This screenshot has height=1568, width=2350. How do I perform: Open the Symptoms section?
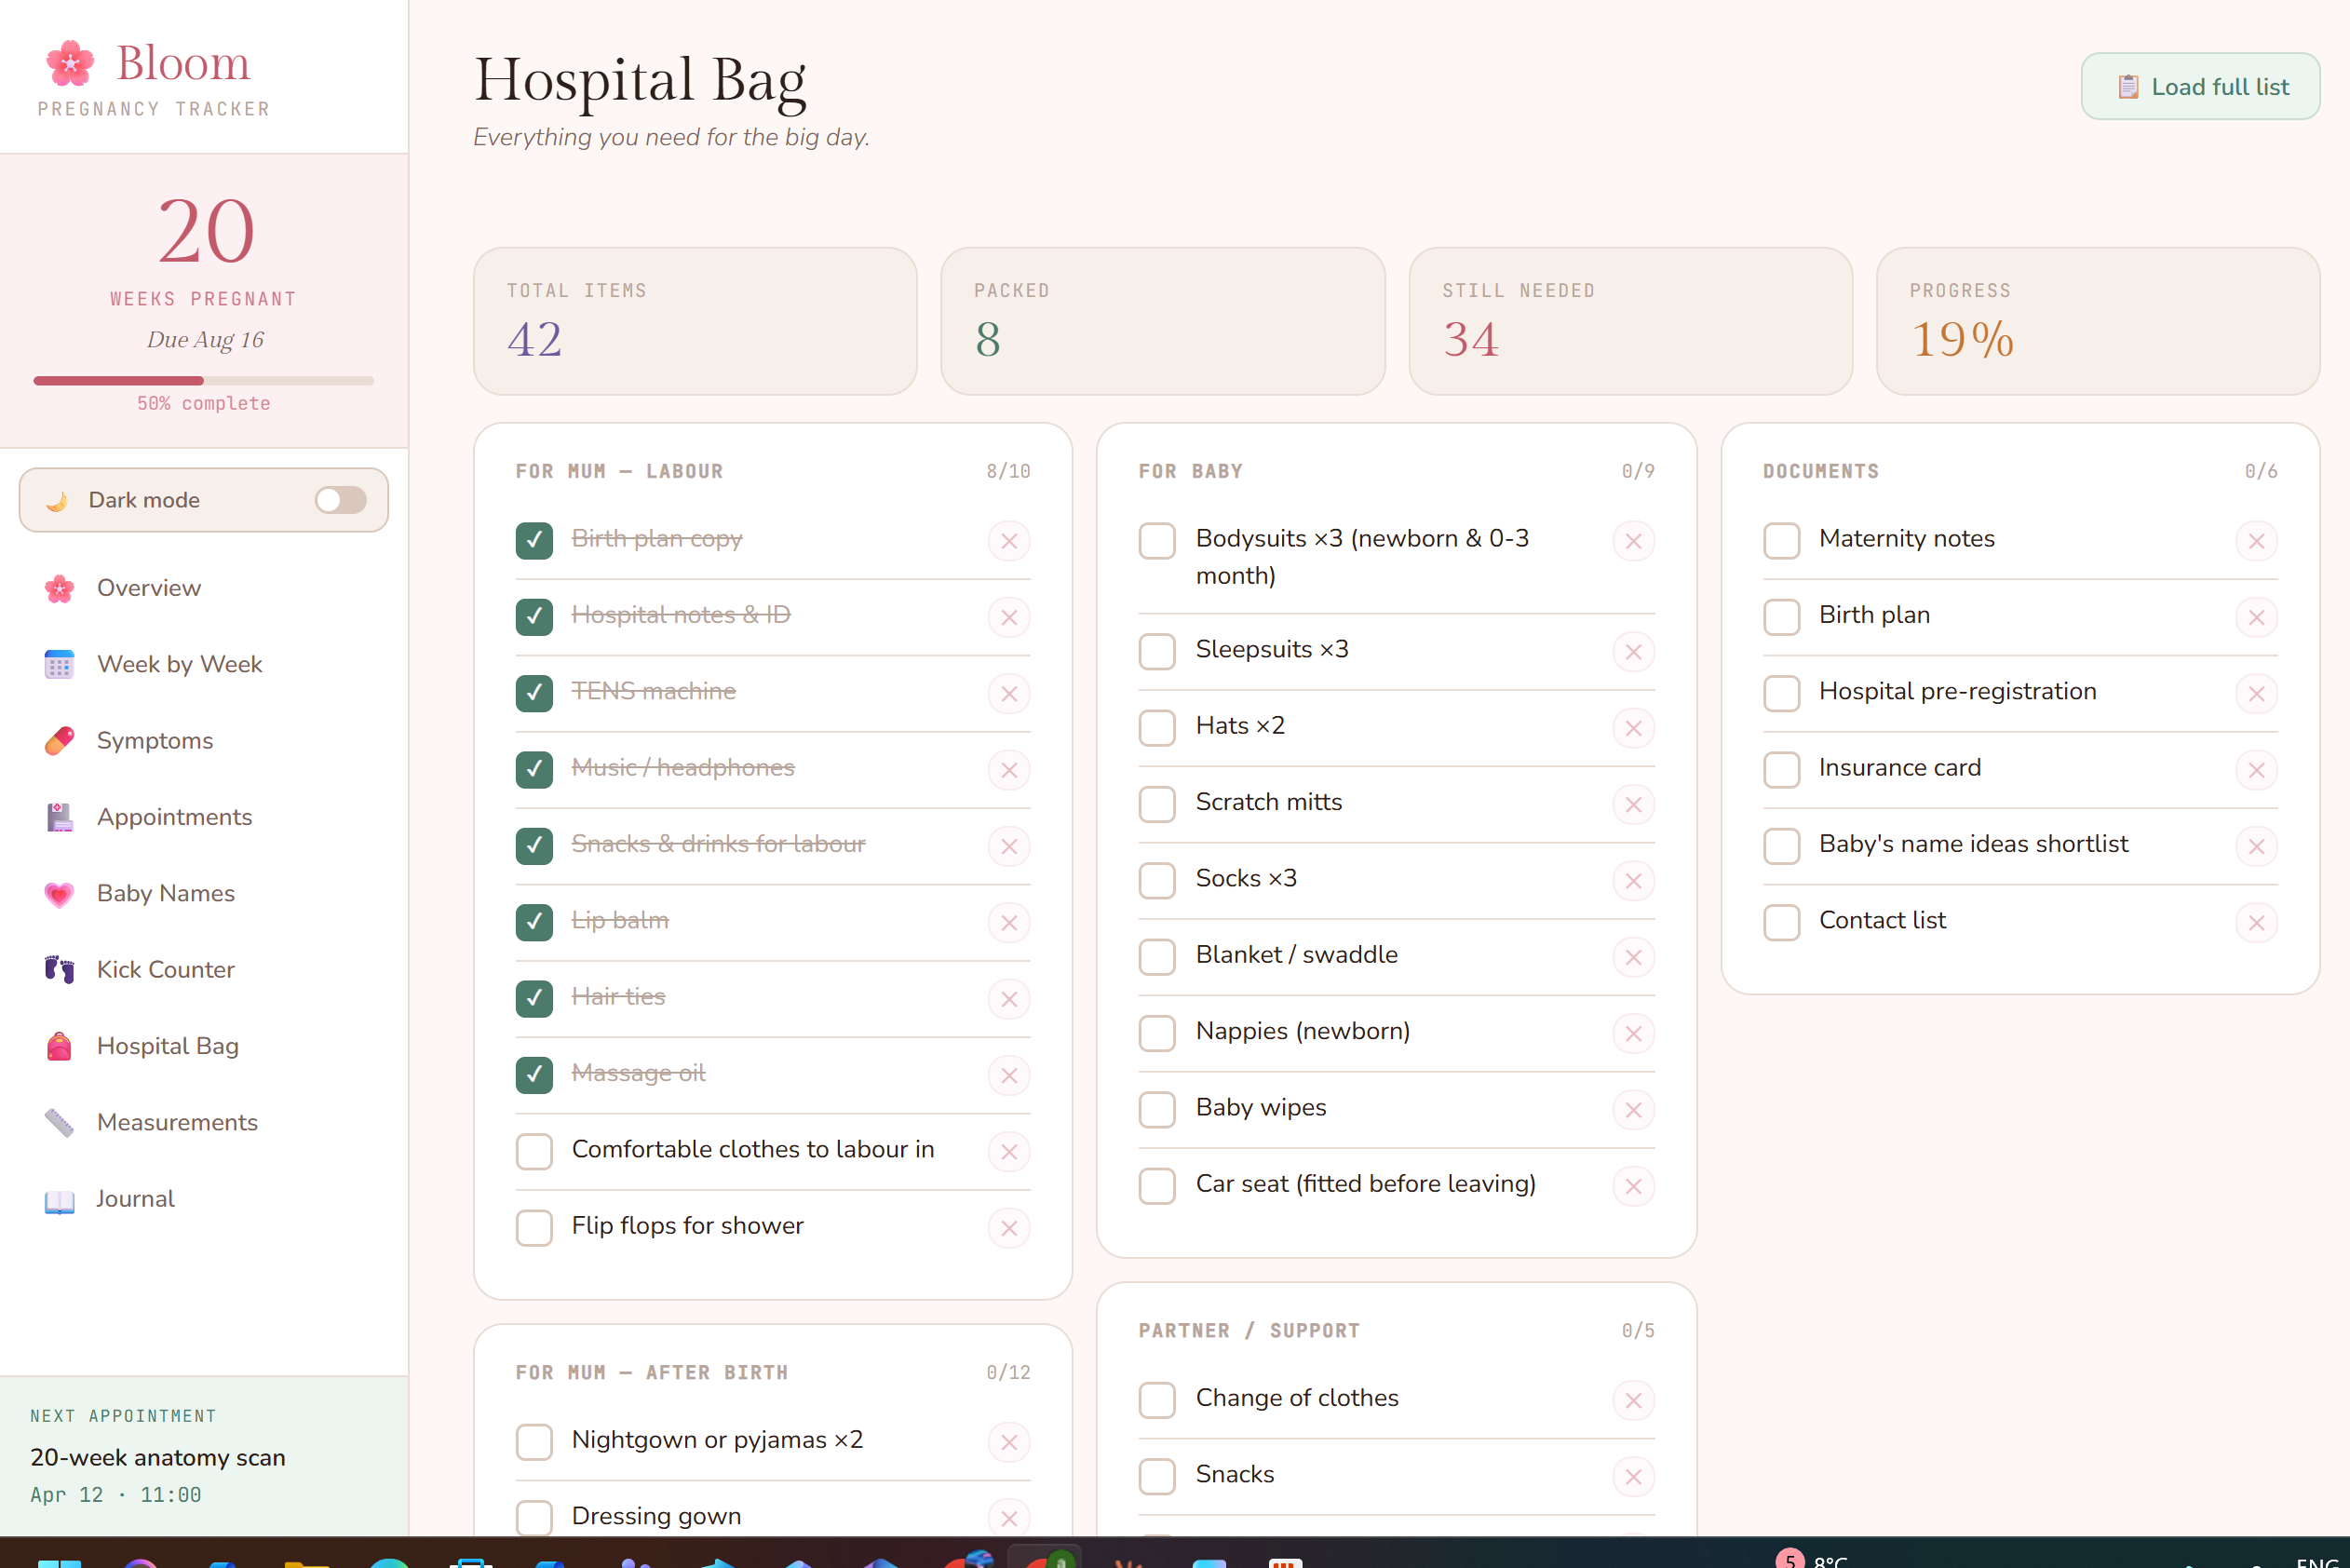tap(203, 741)
